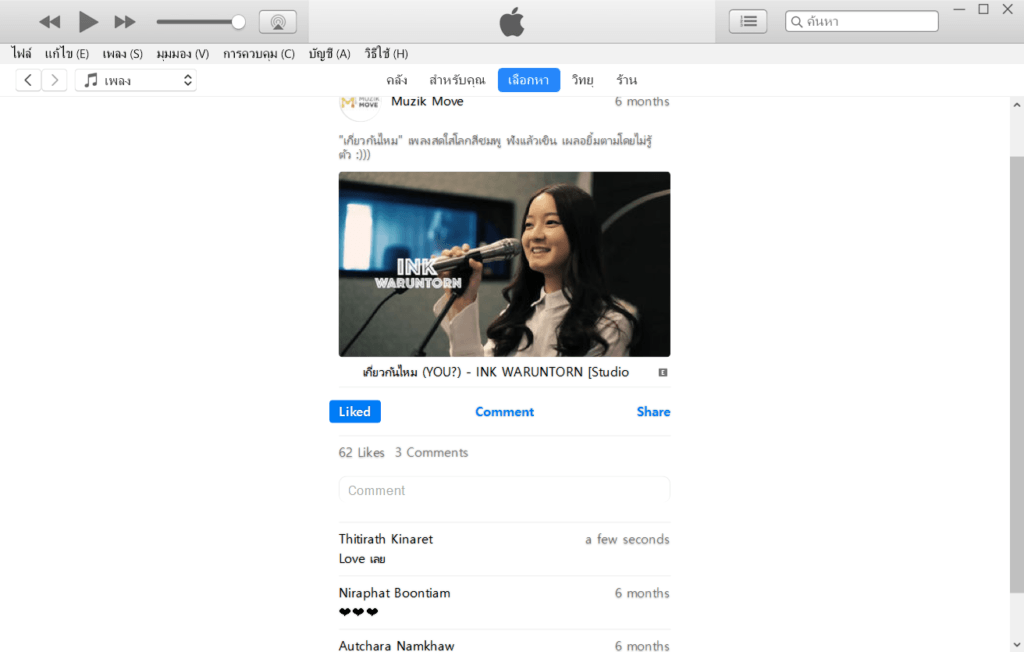1024x652 pixels.
Task: Switch to the คลัง tab
Action: (397, 80)
